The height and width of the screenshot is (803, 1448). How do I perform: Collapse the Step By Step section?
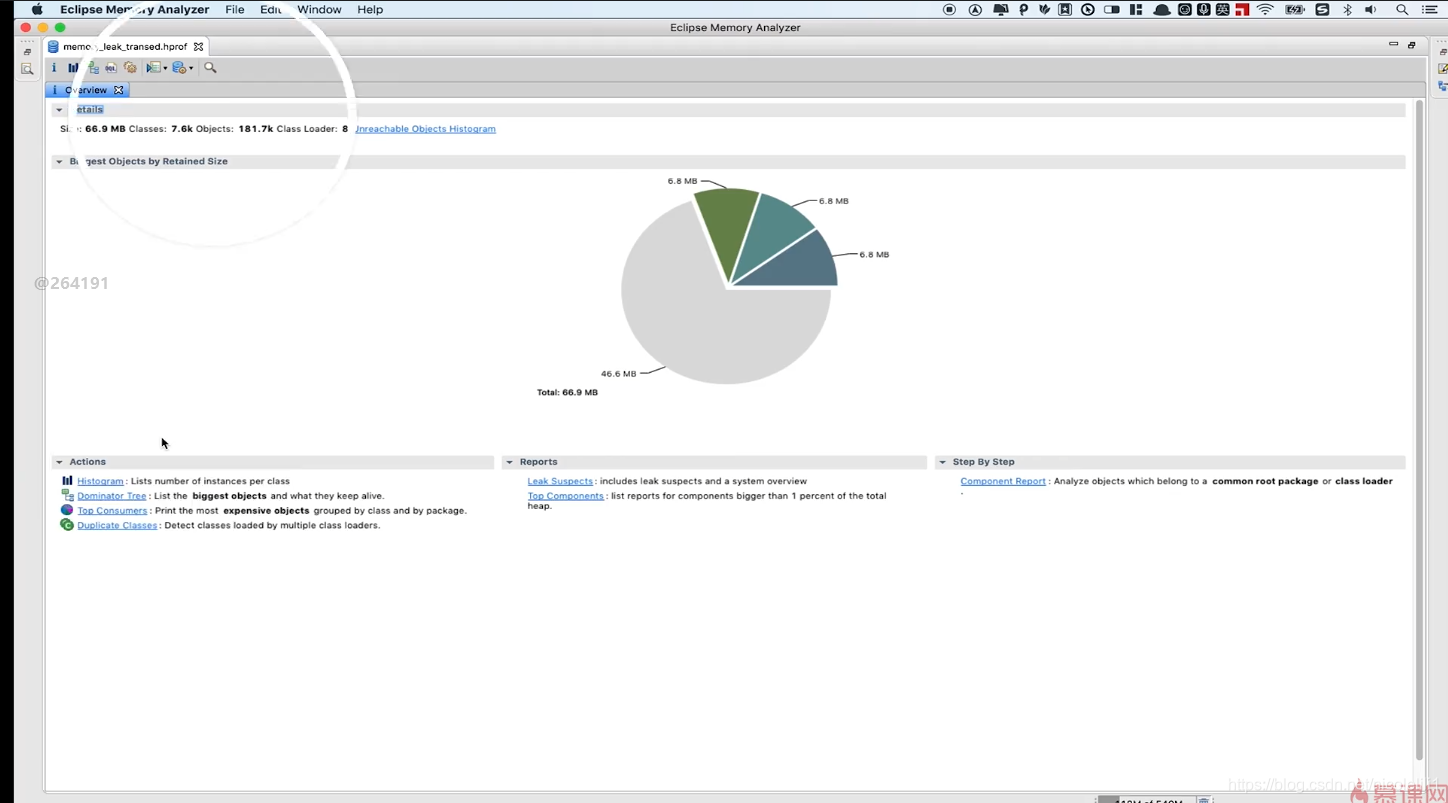tap(942, 462)
